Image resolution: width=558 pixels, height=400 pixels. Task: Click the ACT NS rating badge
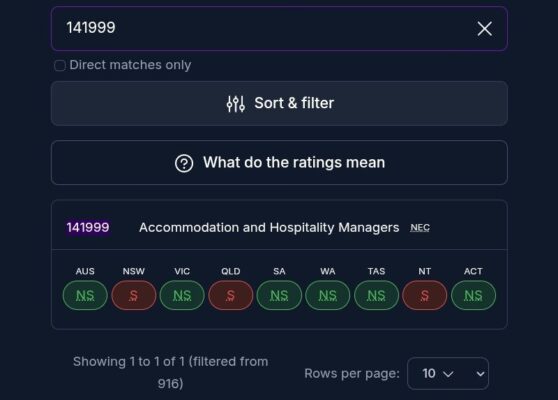pos(473,295)
